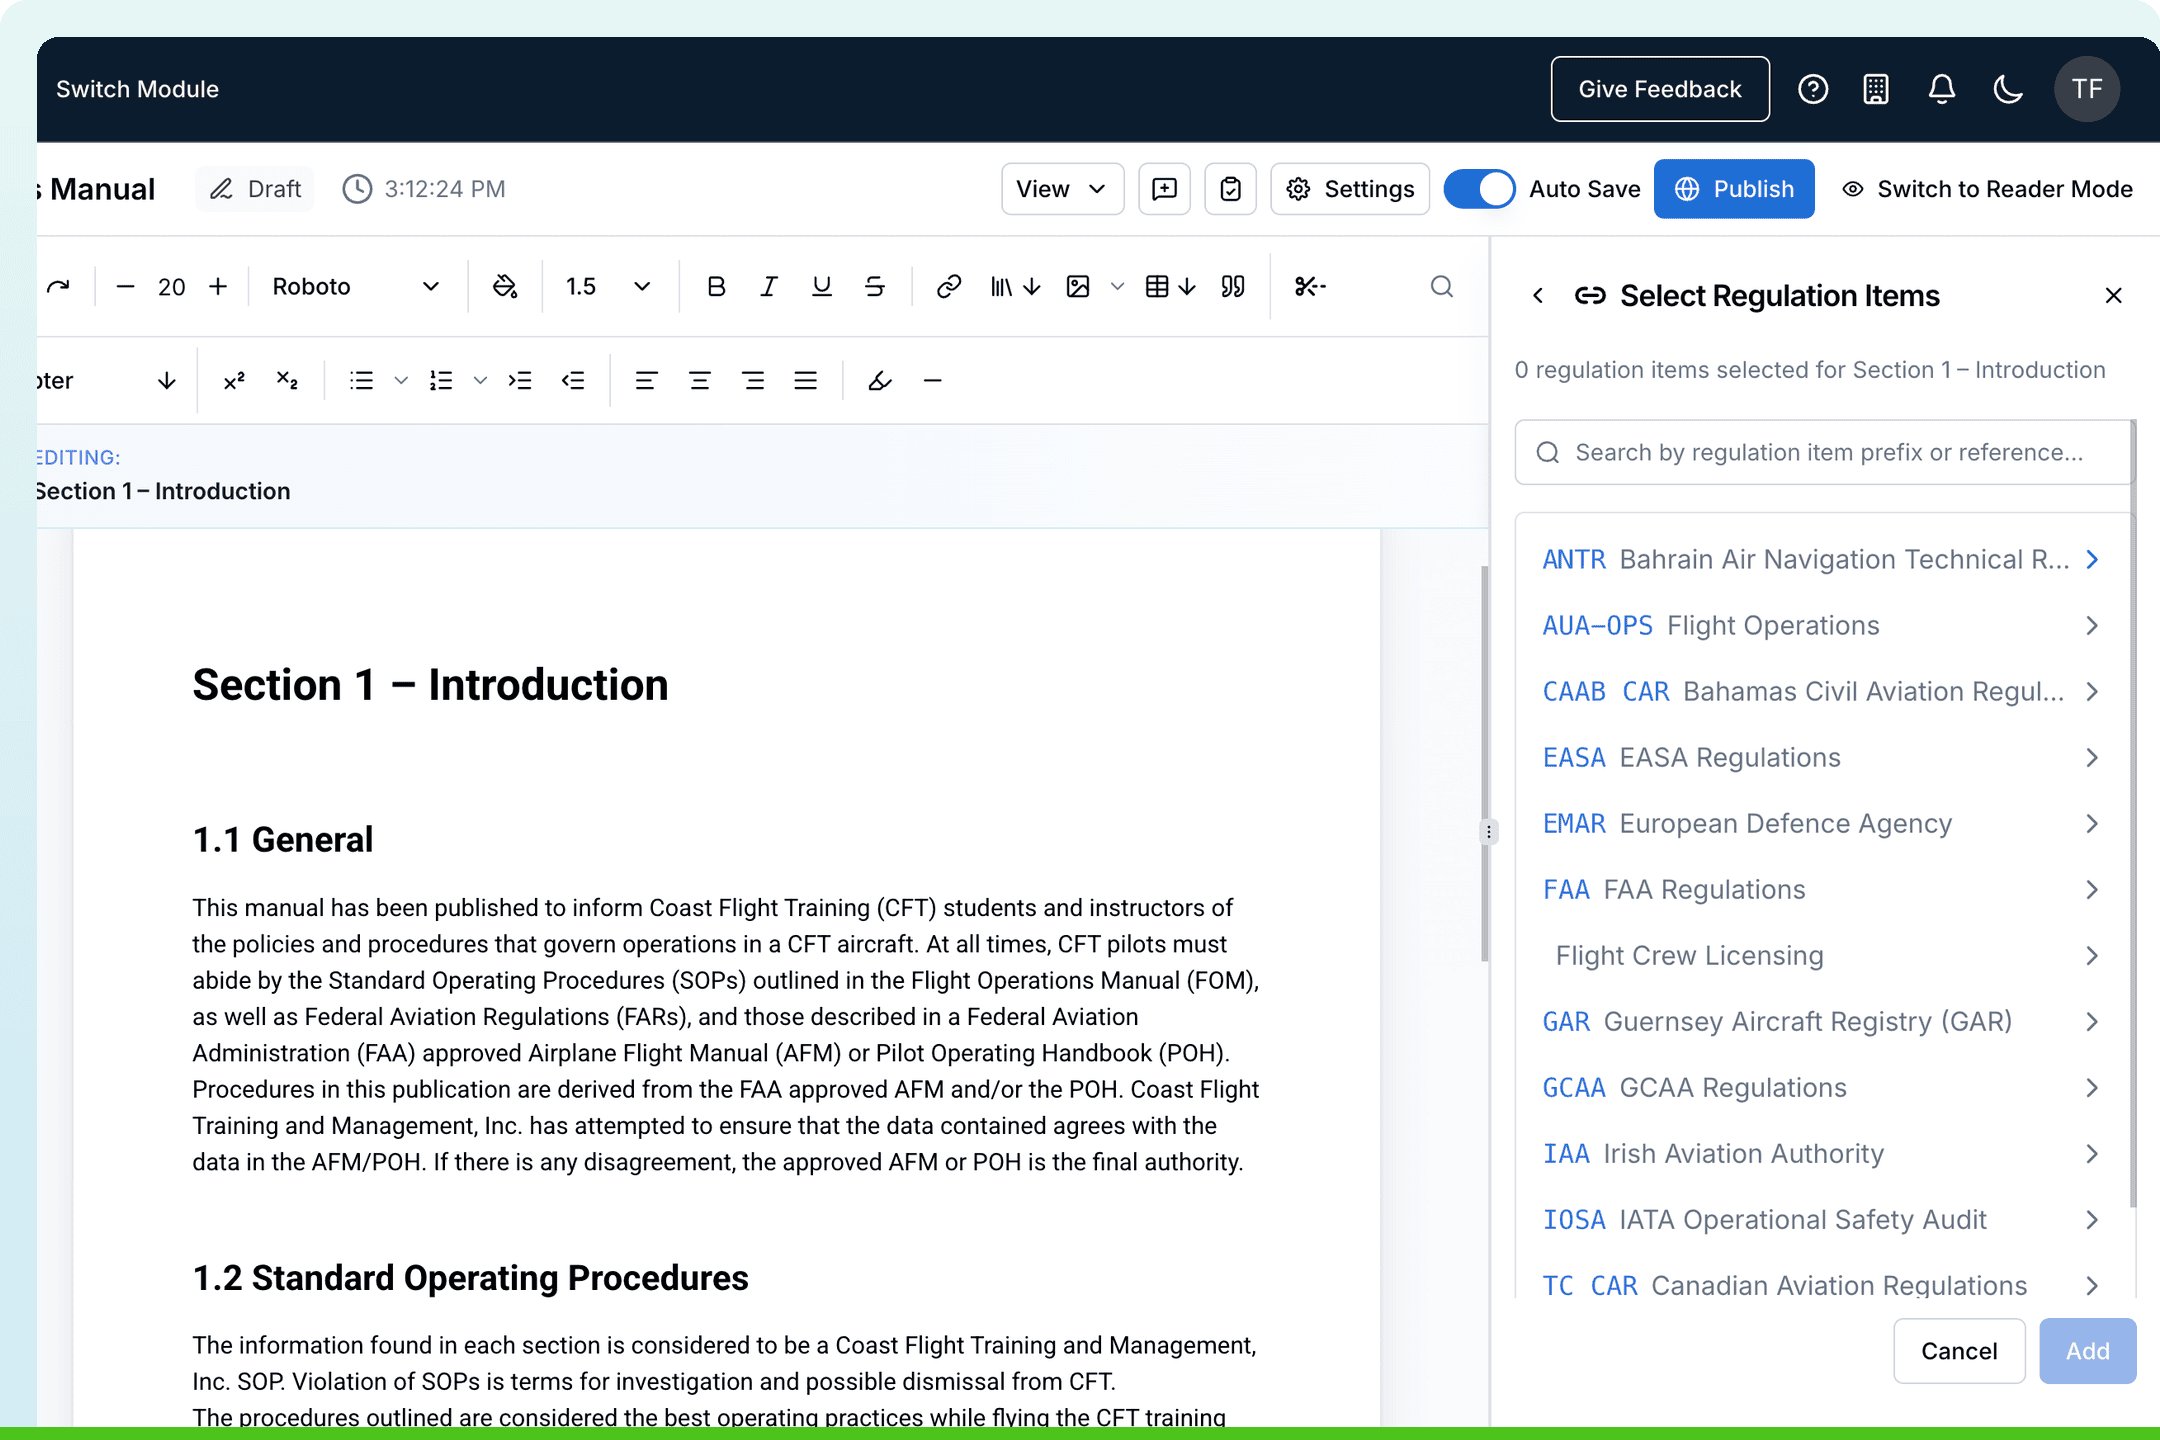Toggle strikethrough formatting
The image size is (2160, 1440).
[875, 287]
